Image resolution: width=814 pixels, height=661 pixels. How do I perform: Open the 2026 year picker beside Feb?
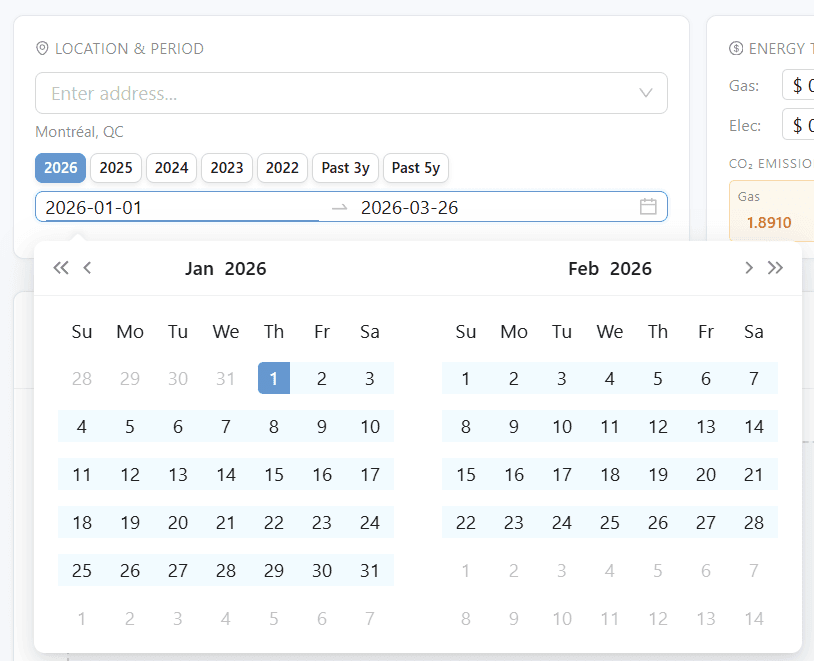pos(631,268)
